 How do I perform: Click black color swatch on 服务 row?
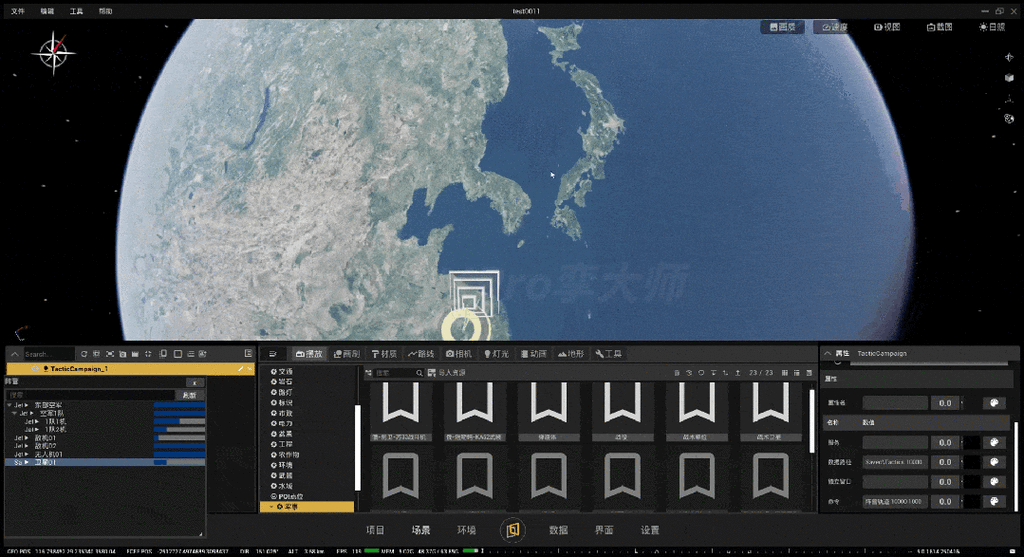[x=972, y=443]
